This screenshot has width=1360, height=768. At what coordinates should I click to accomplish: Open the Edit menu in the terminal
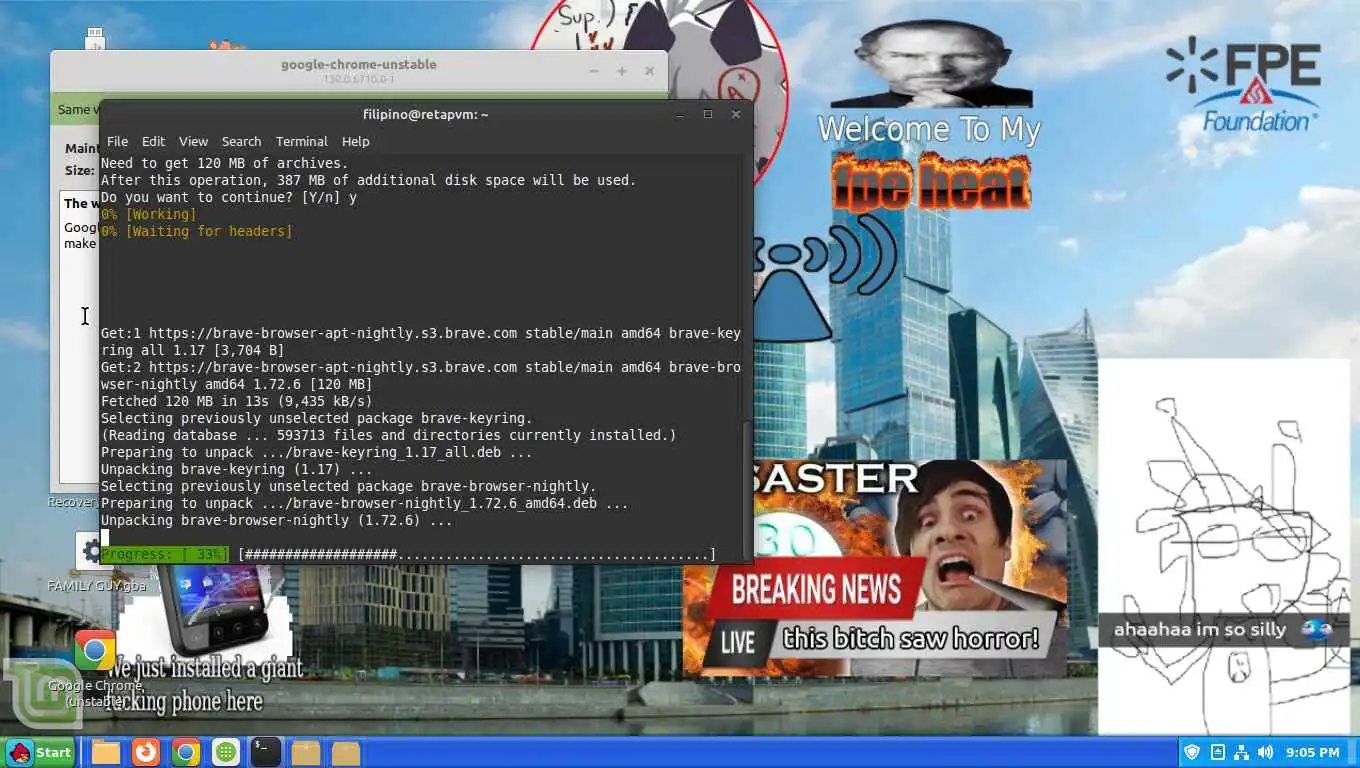153,141
